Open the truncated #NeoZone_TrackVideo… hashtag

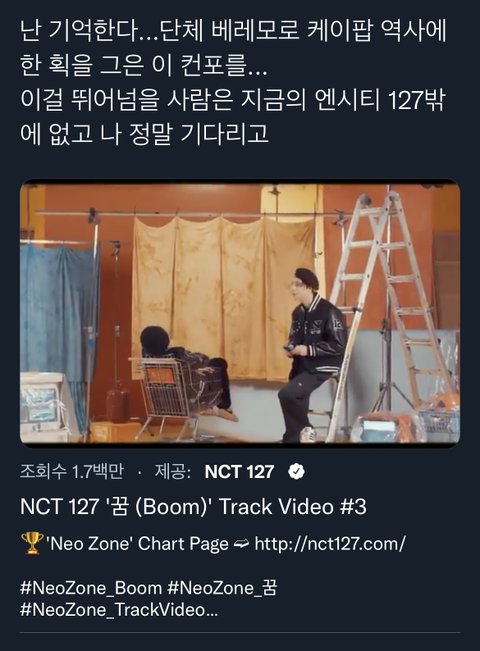coord(119,610)
